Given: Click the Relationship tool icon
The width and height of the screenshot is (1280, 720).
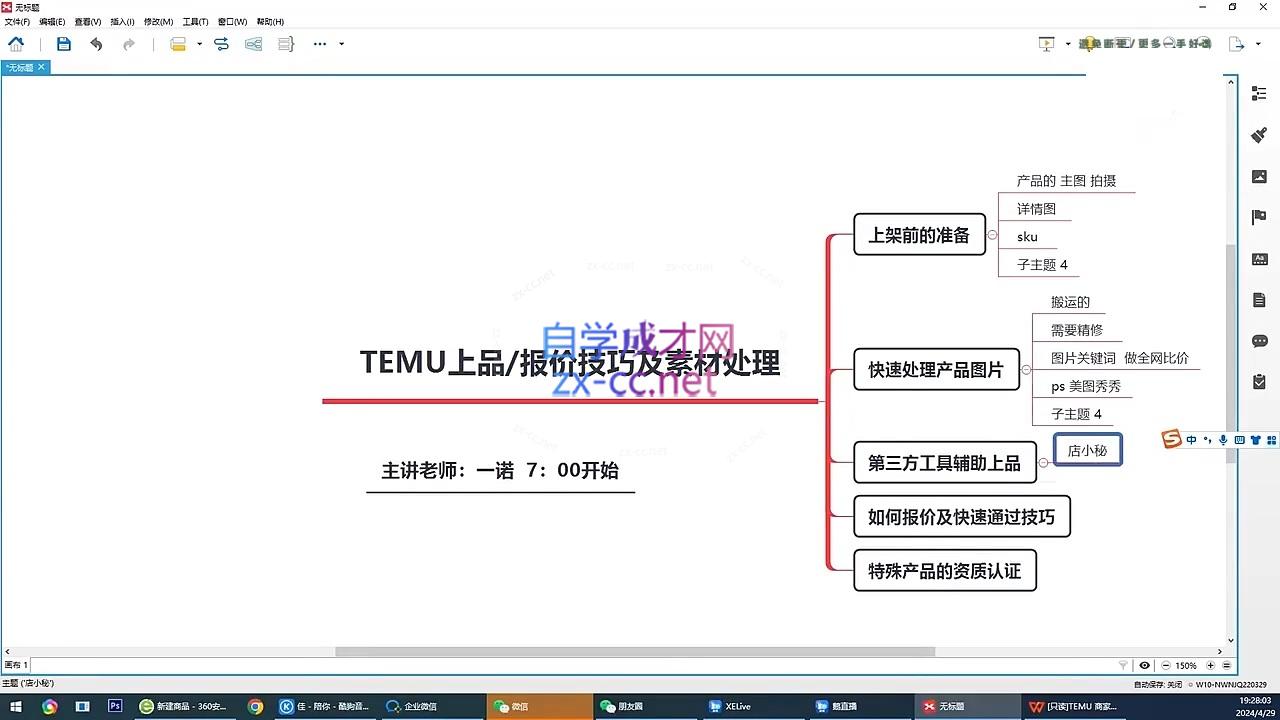Looking at the screenshot, I should [222, 44].
